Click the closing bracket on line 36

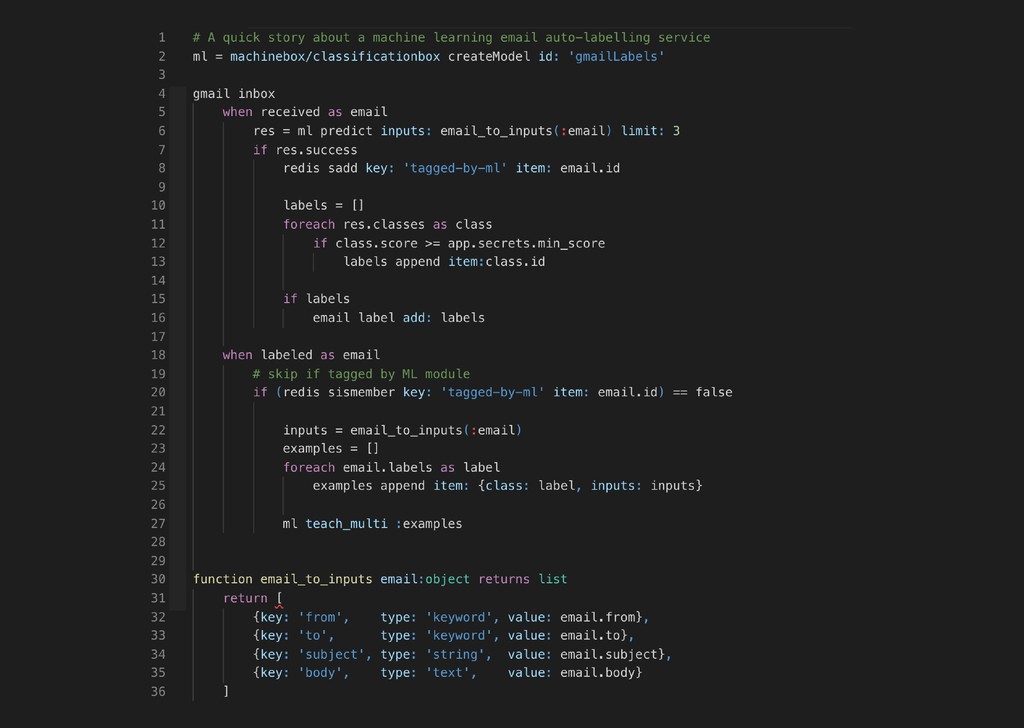click(x=226, y=691)
